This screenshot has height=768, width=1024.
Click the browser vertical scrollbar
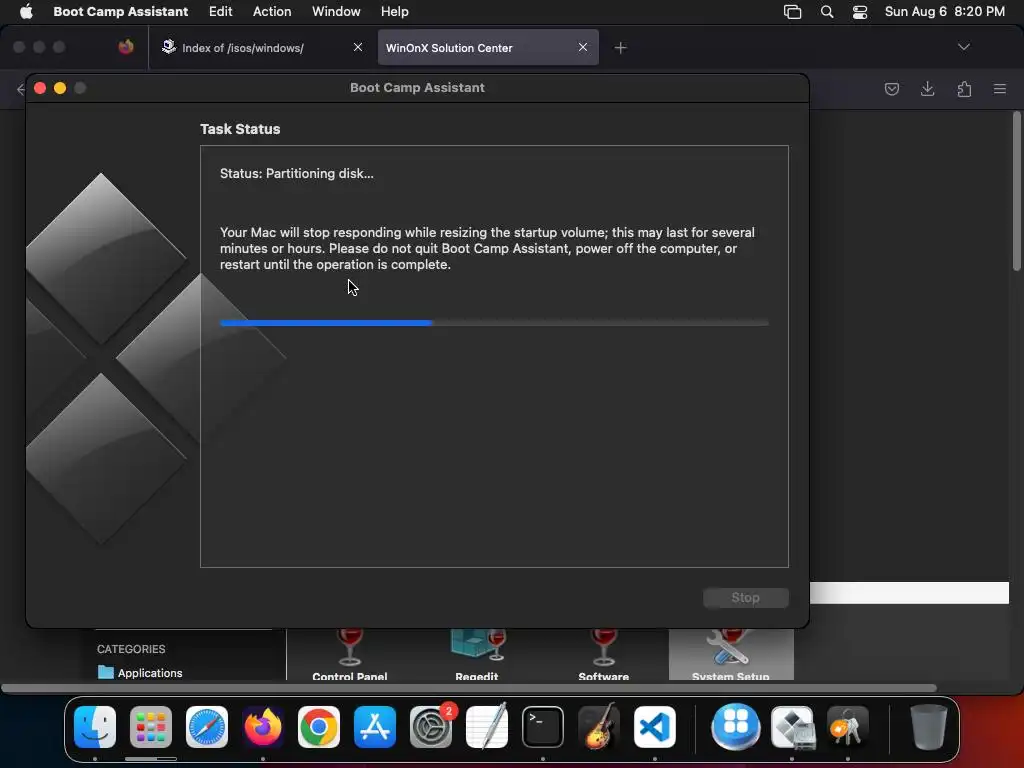(x=1017, y=191)
